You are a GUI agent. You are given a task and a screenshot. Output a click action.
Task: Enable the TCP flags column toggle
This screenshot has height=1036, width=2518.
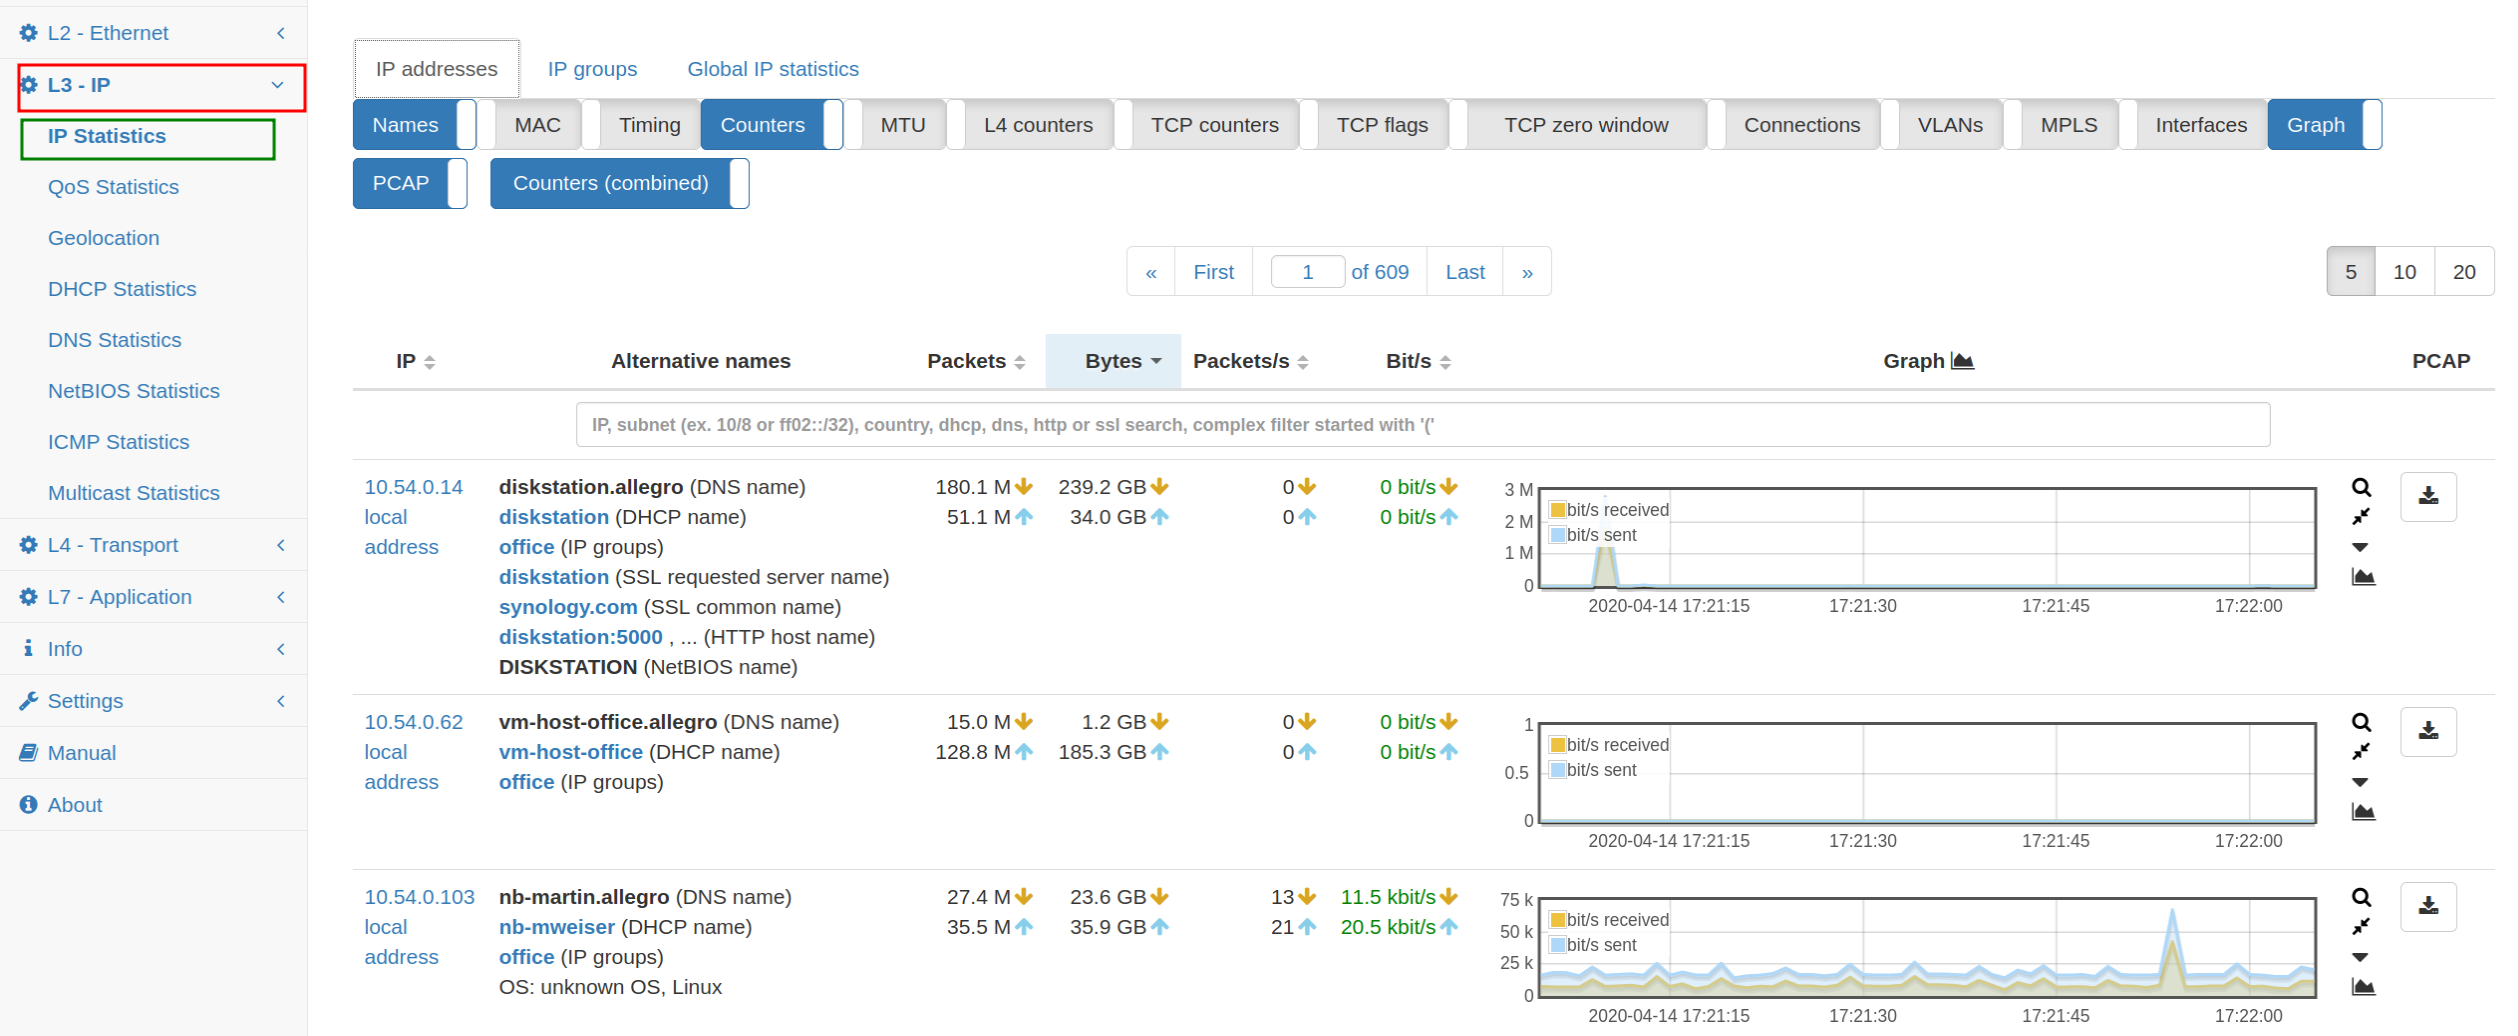[x=1374, y=125]
